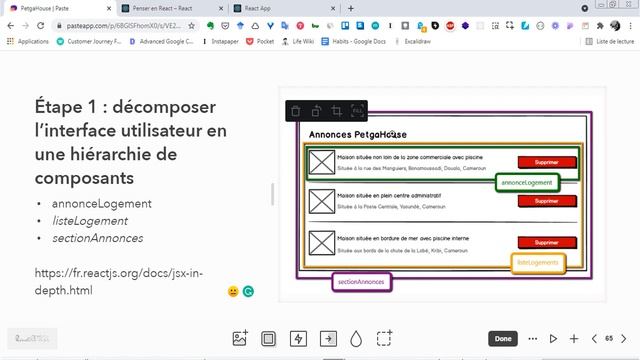The image size is (640, 360).
Task: Click the browser back arrow
Action: tap(11, 26)
